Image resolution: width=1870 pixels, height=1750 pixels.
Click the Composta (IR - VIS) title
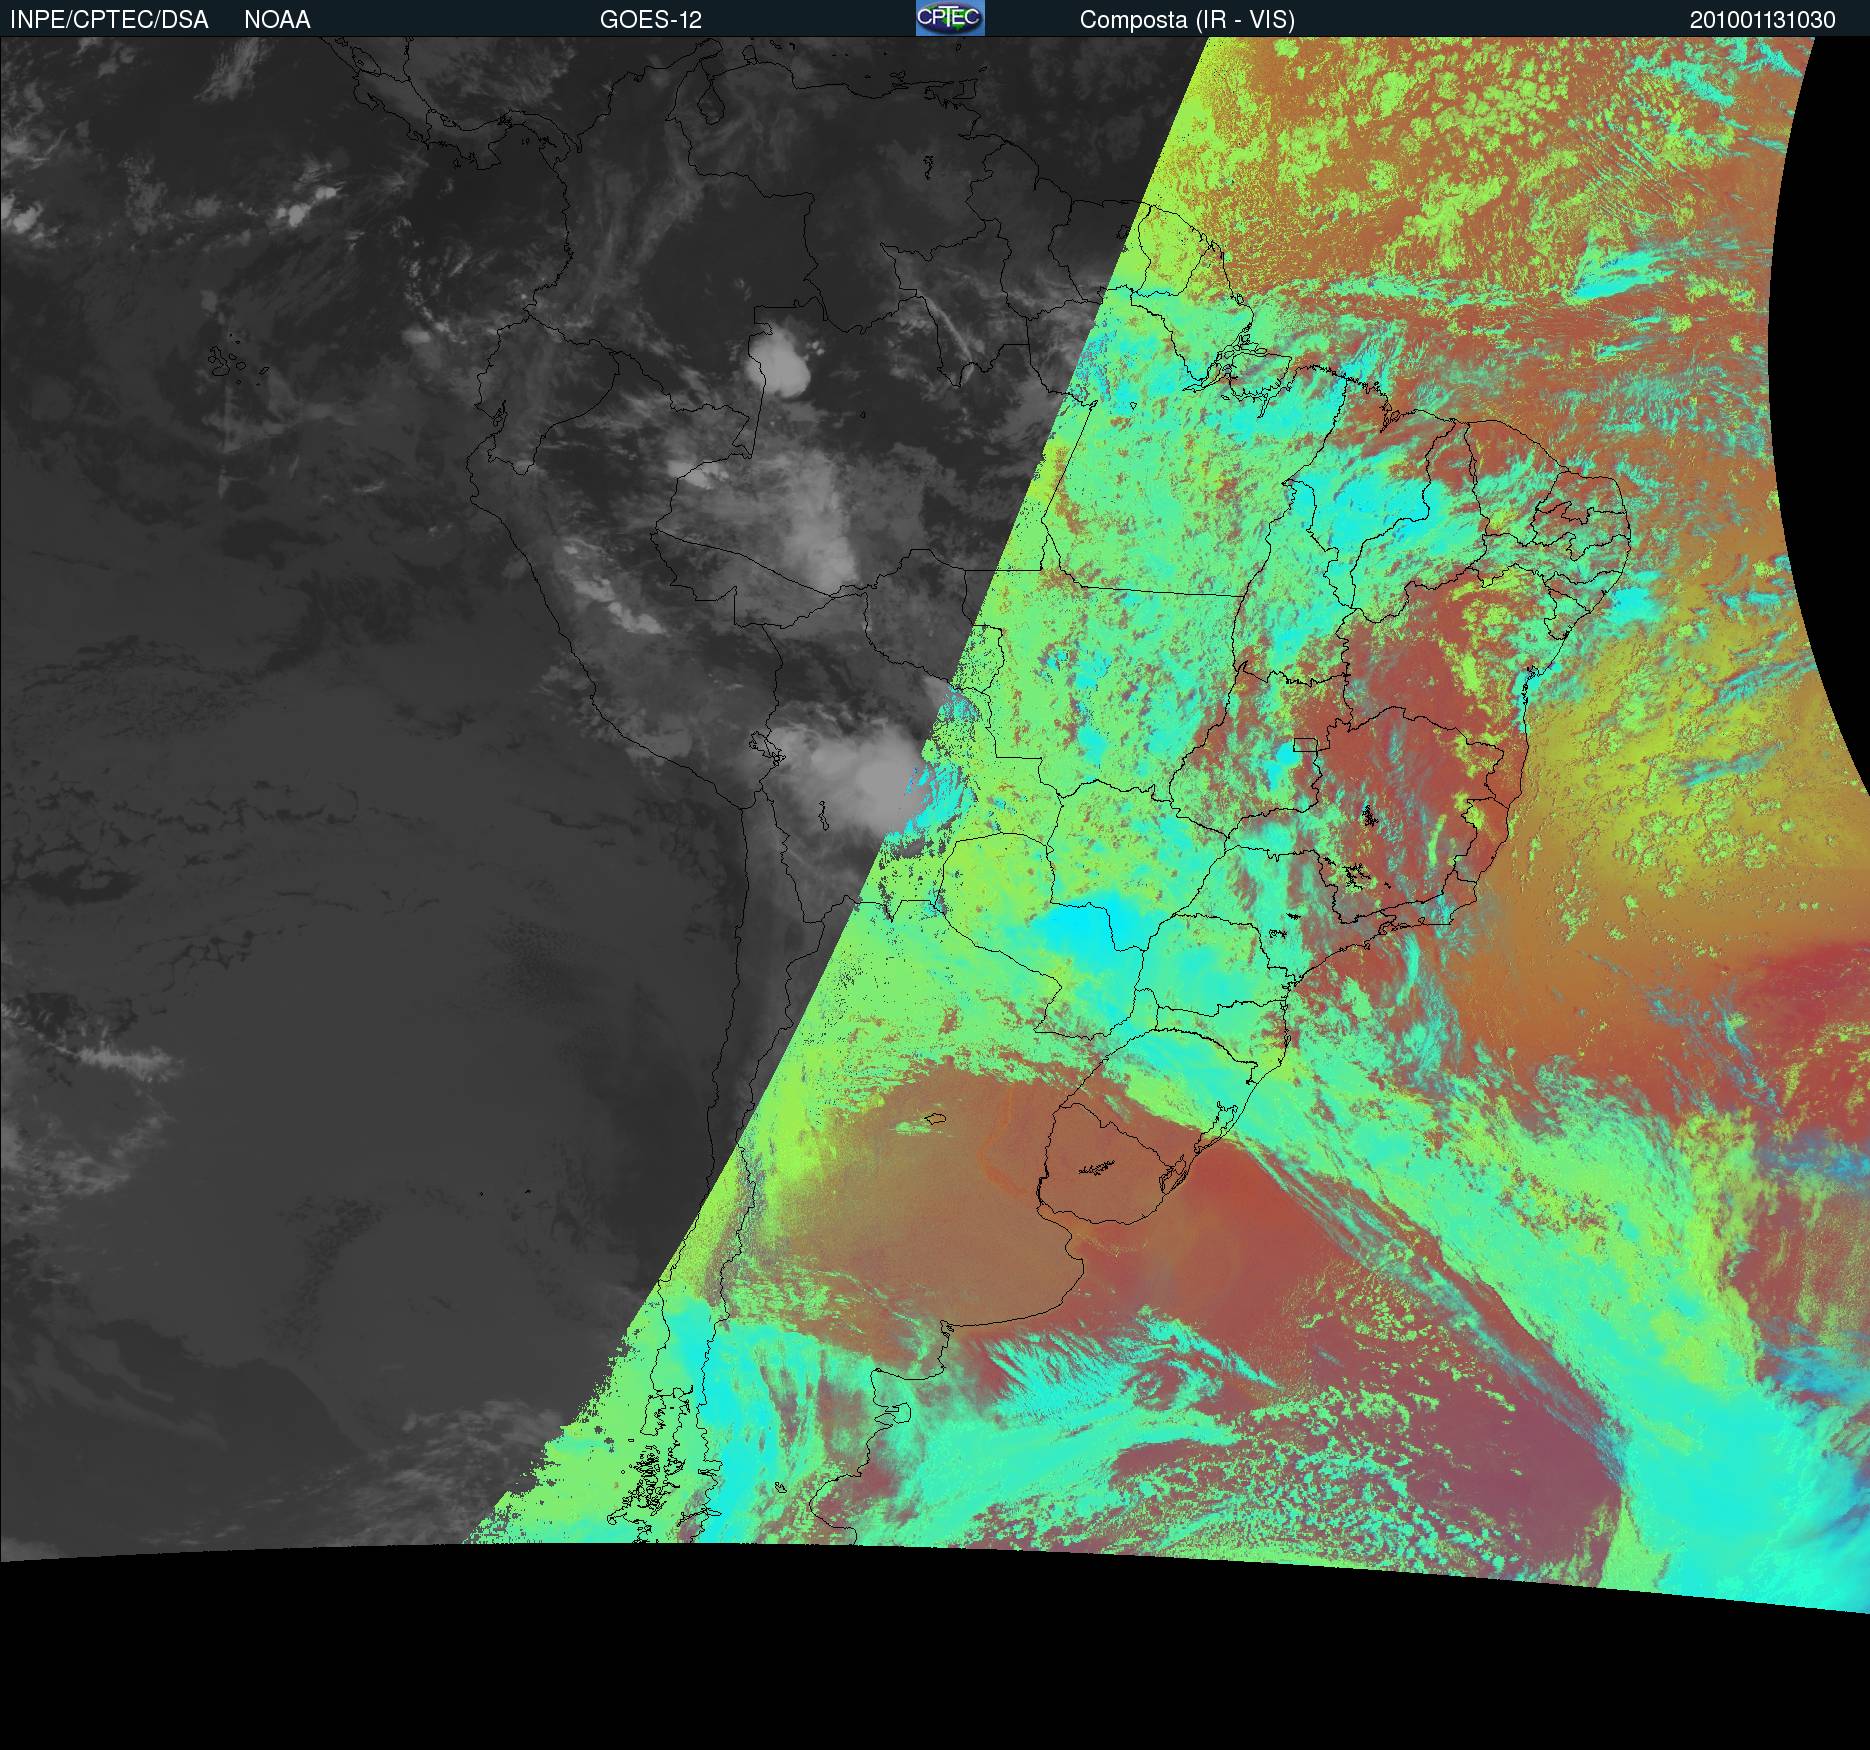pos(1187,20)
